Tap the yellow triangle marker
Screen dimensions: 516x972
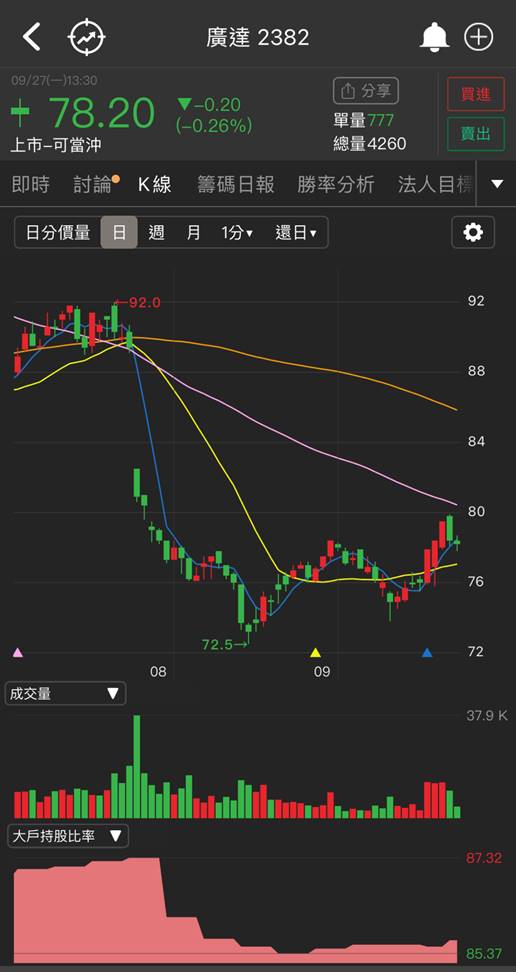coord(316,652)
